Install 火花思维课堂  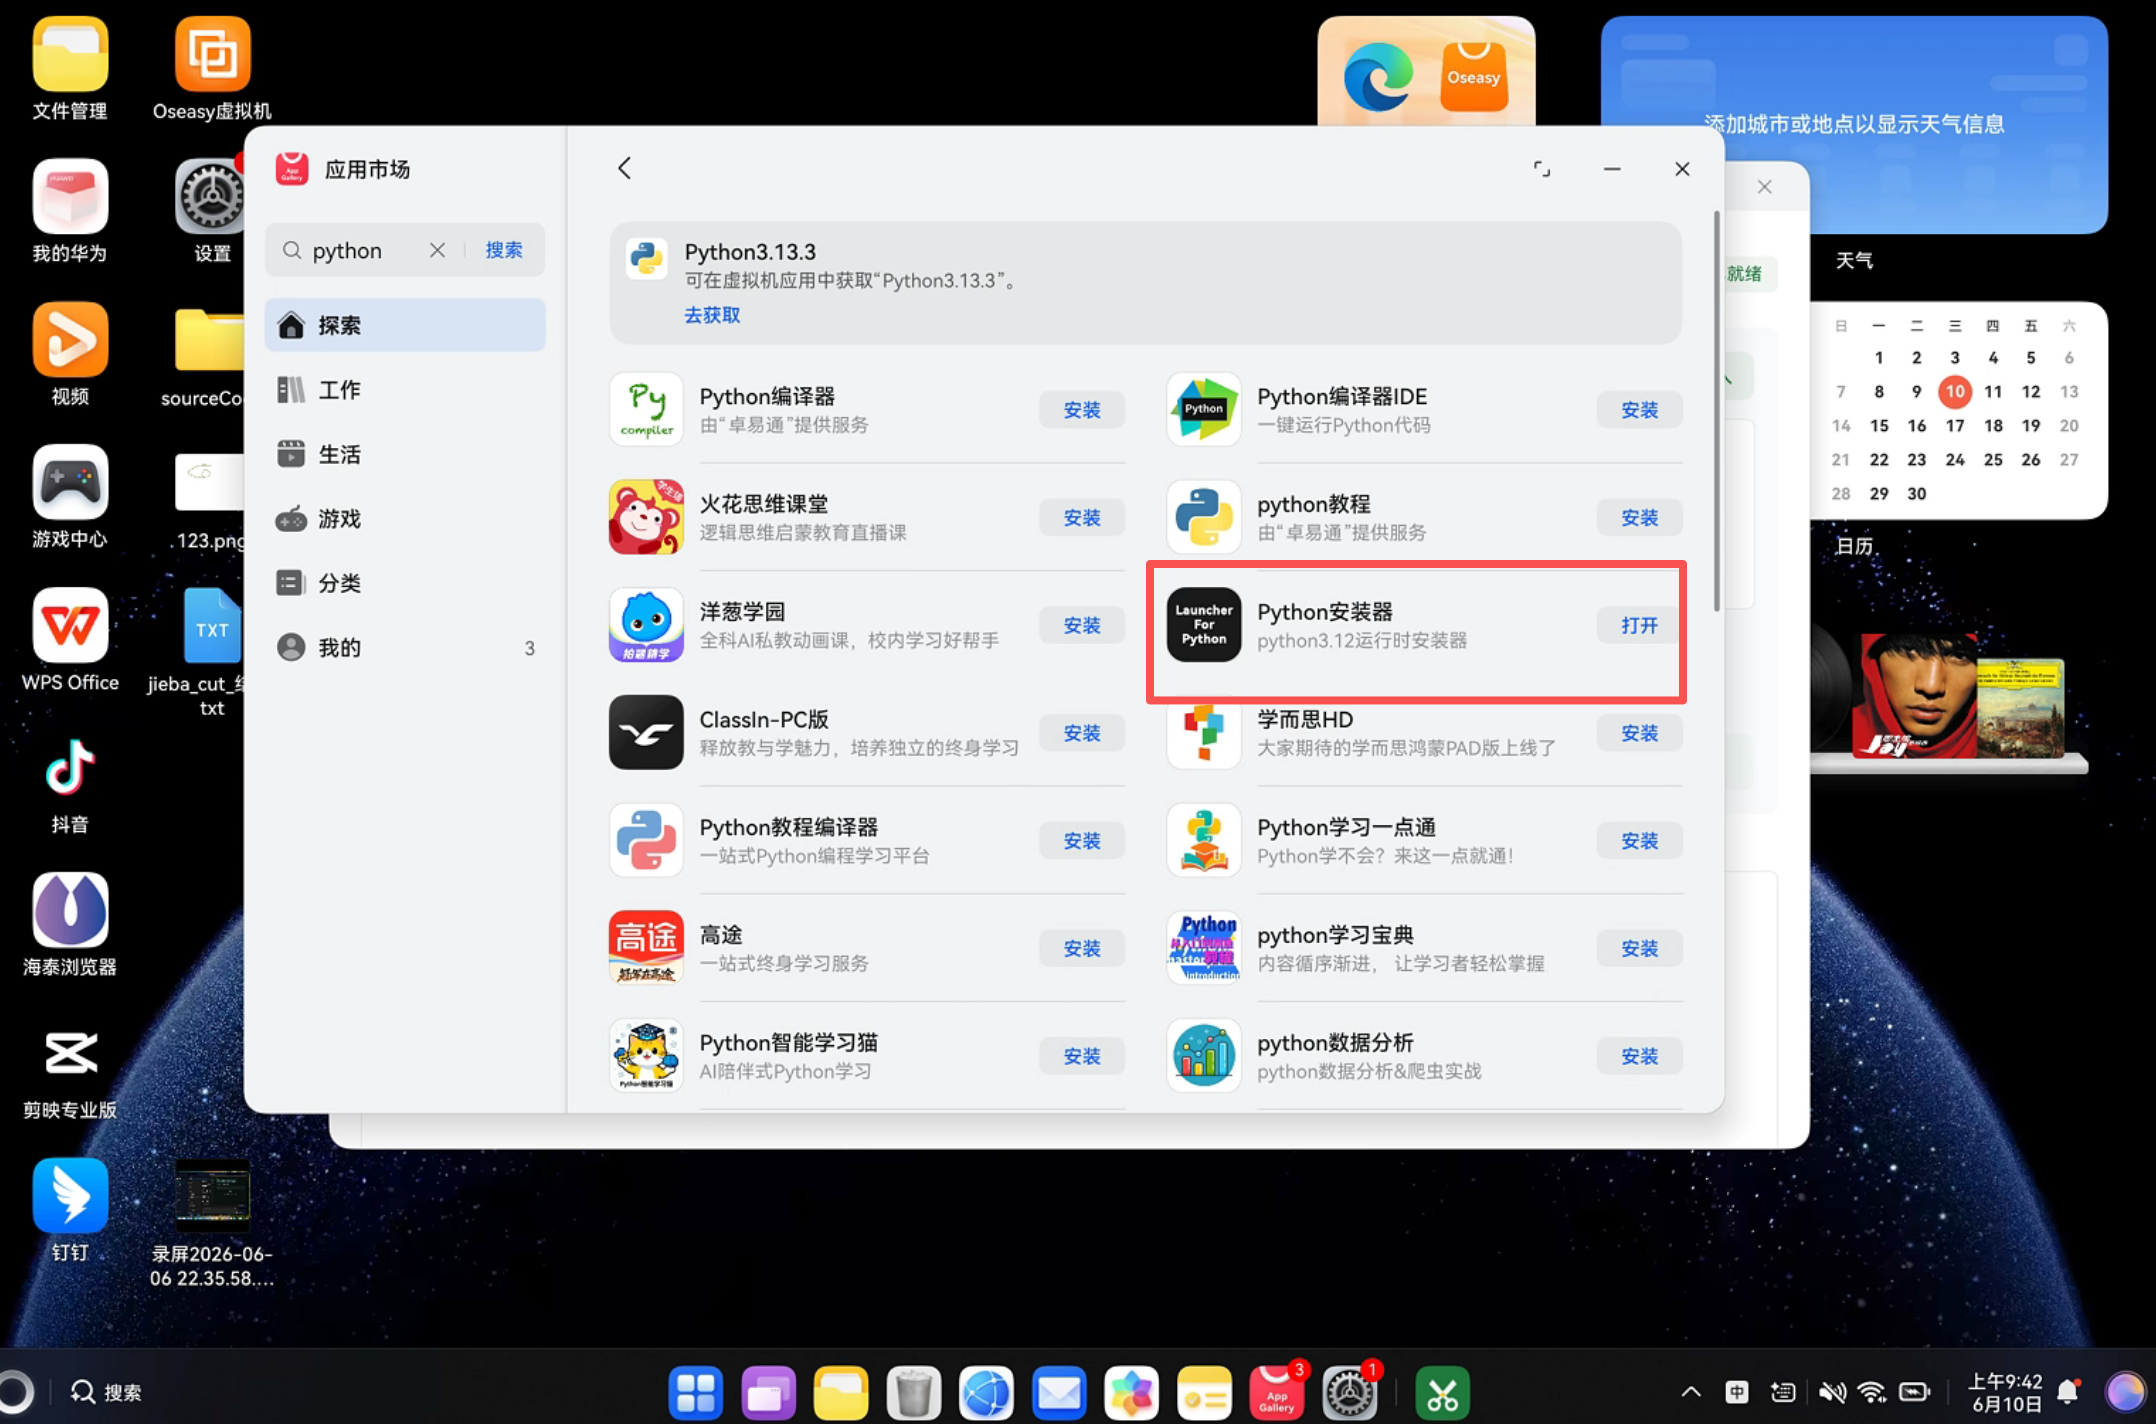tap(1082, 518)
